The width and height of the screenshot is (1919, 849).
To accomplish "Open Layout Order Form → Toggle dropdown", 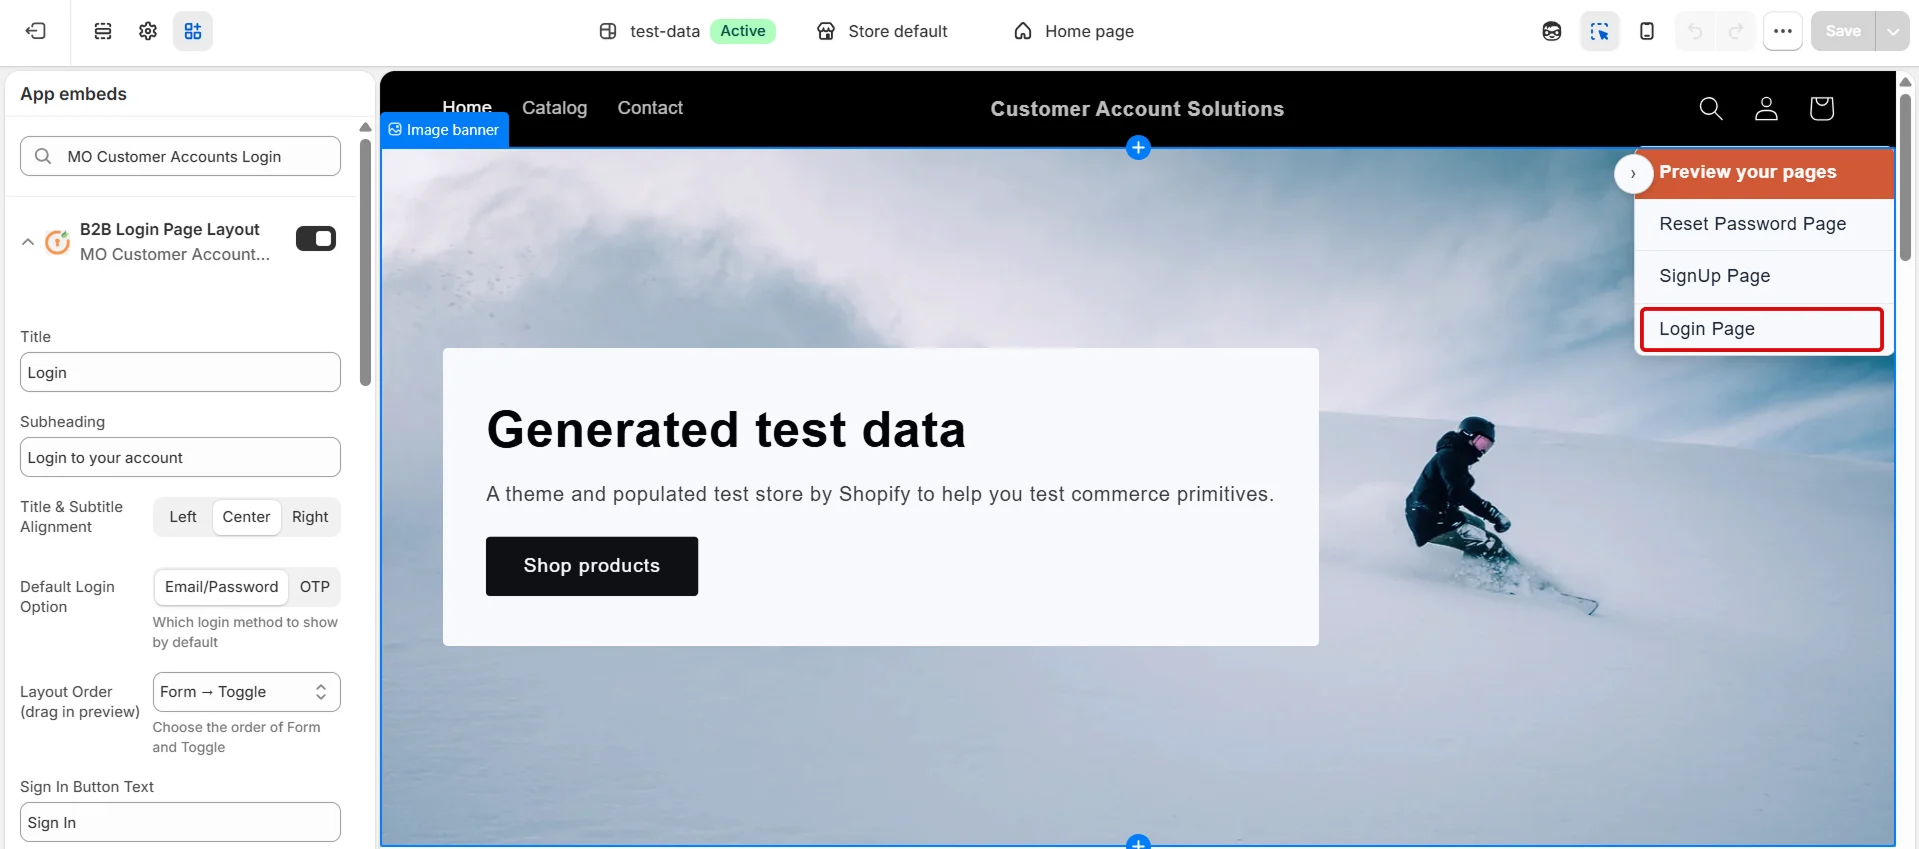I will tap(246, 692).
